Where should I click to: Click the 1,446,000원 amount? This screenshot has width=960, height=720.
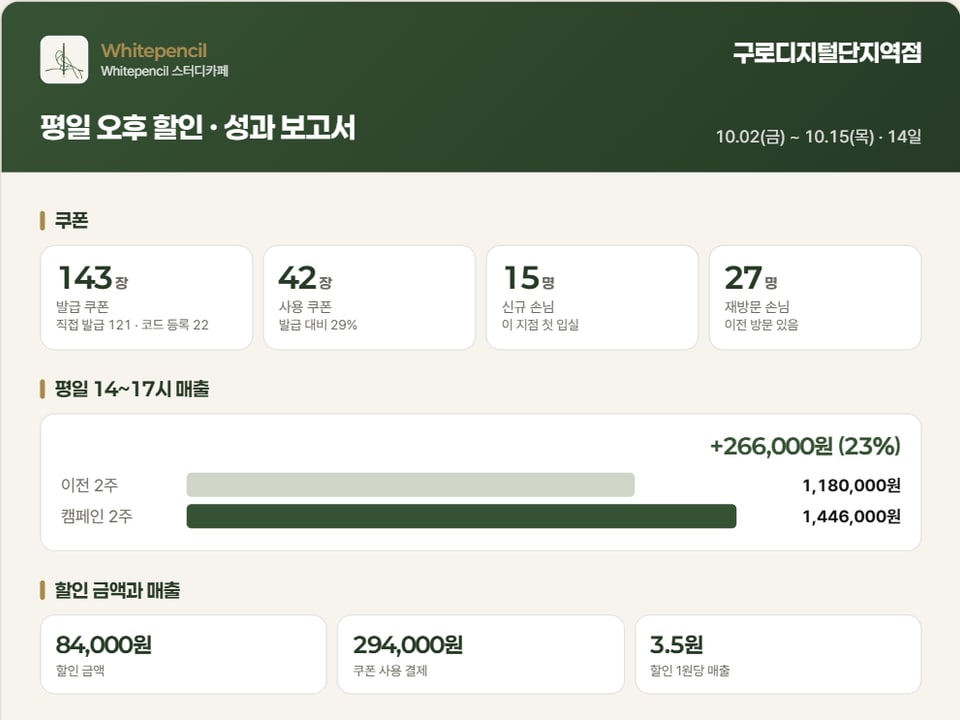852,517
